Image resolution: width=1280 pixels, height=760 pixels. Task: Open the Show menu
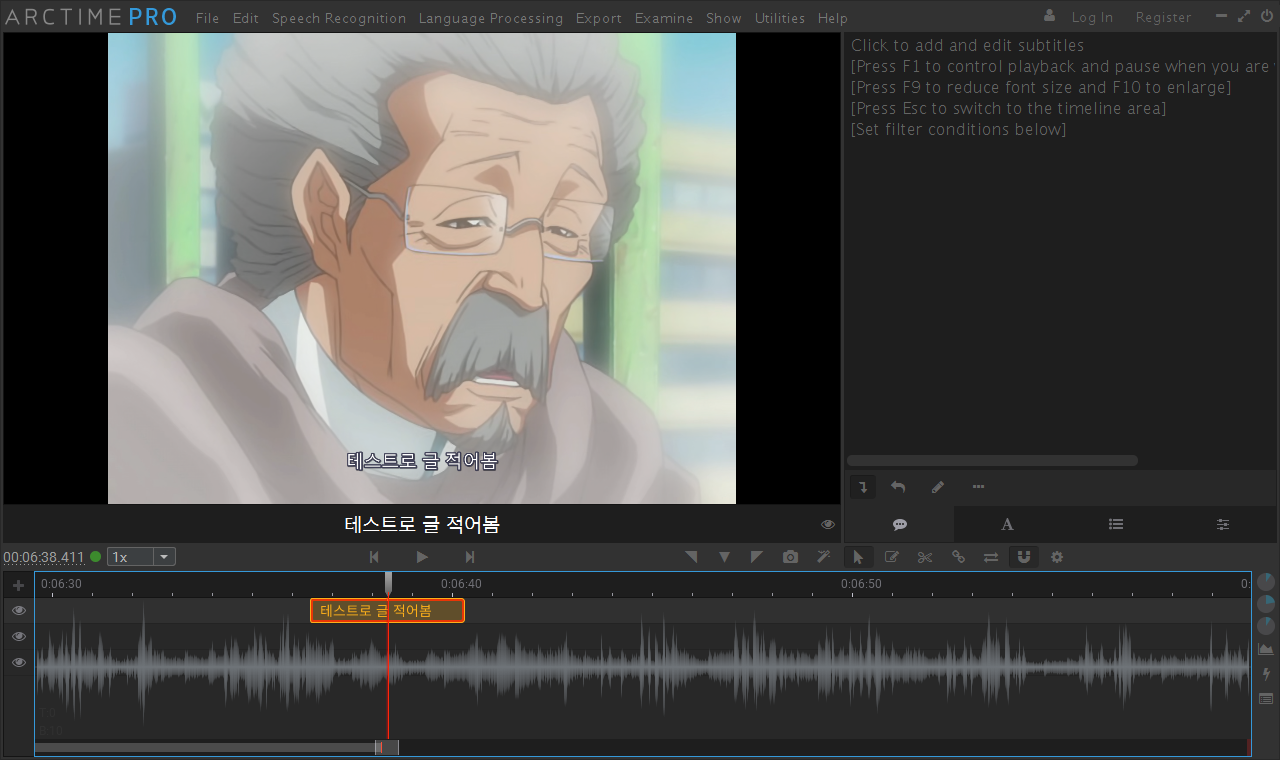coord(724,18)
